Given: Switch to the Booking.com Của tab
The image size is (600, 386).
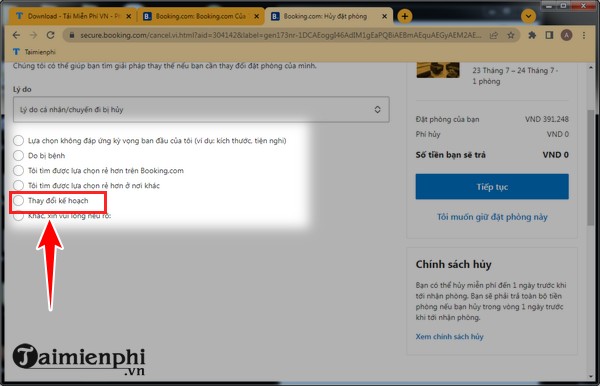Looking at the screenshot, I should click(x=201, y=16).
